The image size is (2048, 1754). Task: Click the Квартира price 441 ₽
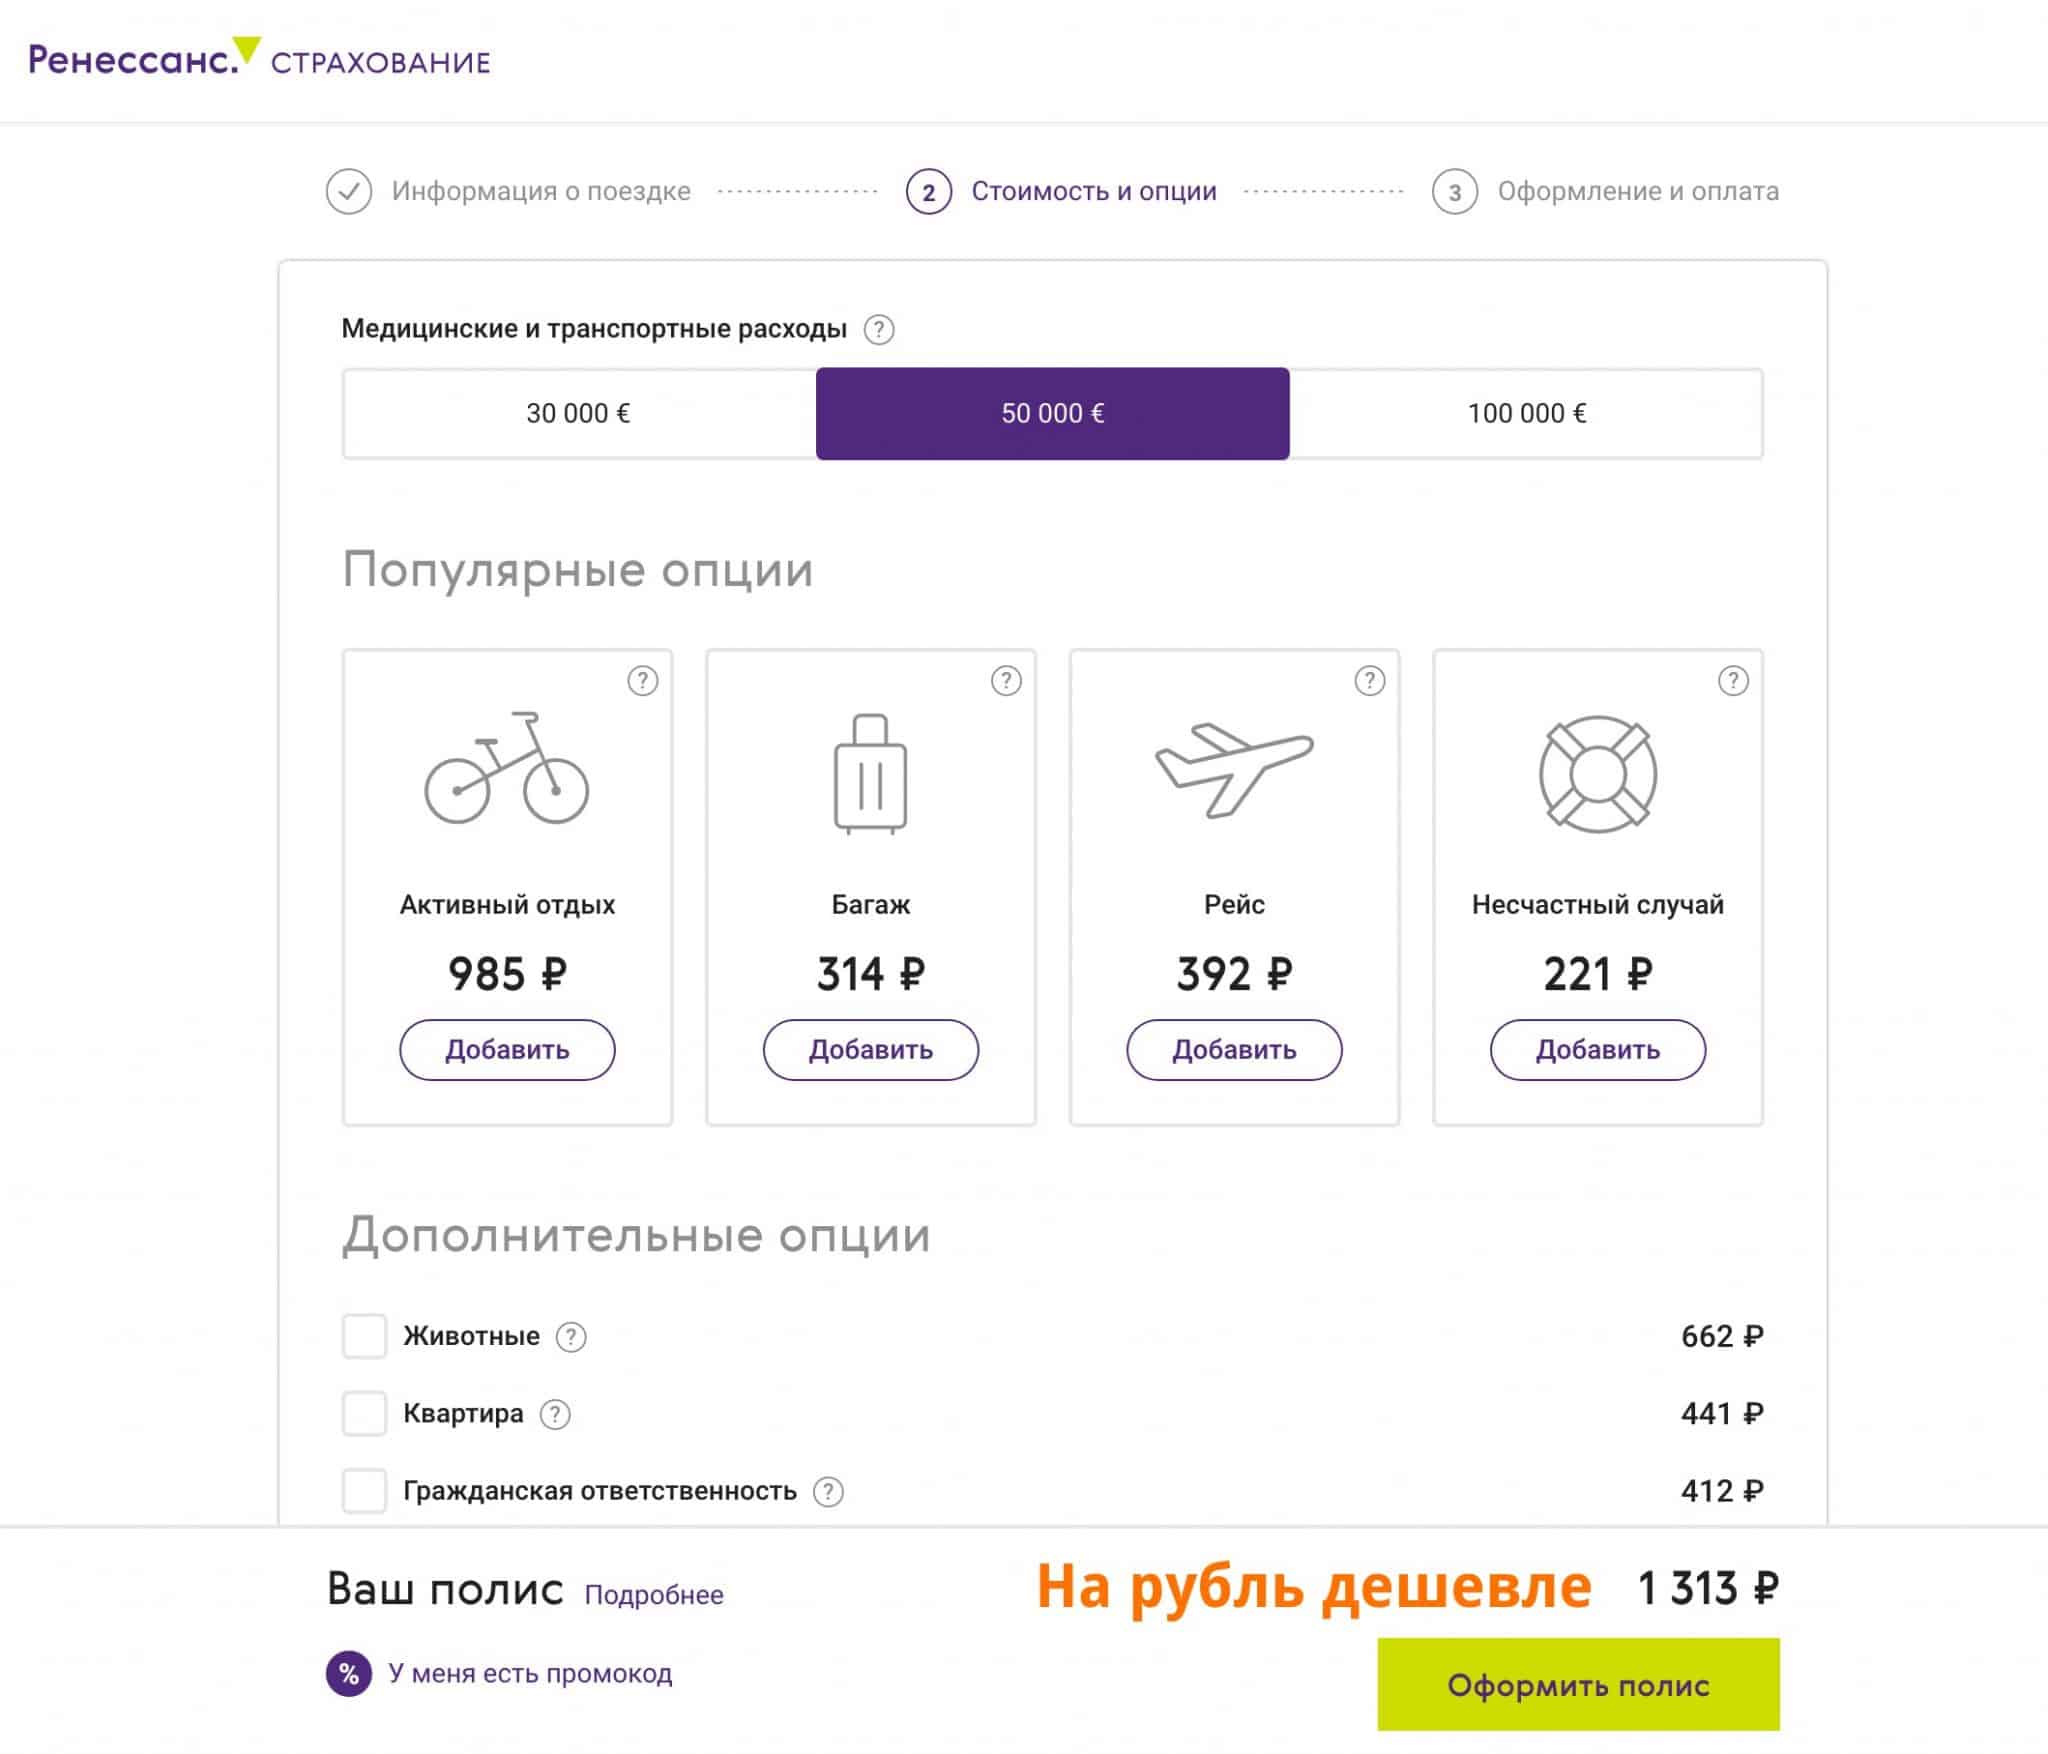click(x=1722, y=1413)
